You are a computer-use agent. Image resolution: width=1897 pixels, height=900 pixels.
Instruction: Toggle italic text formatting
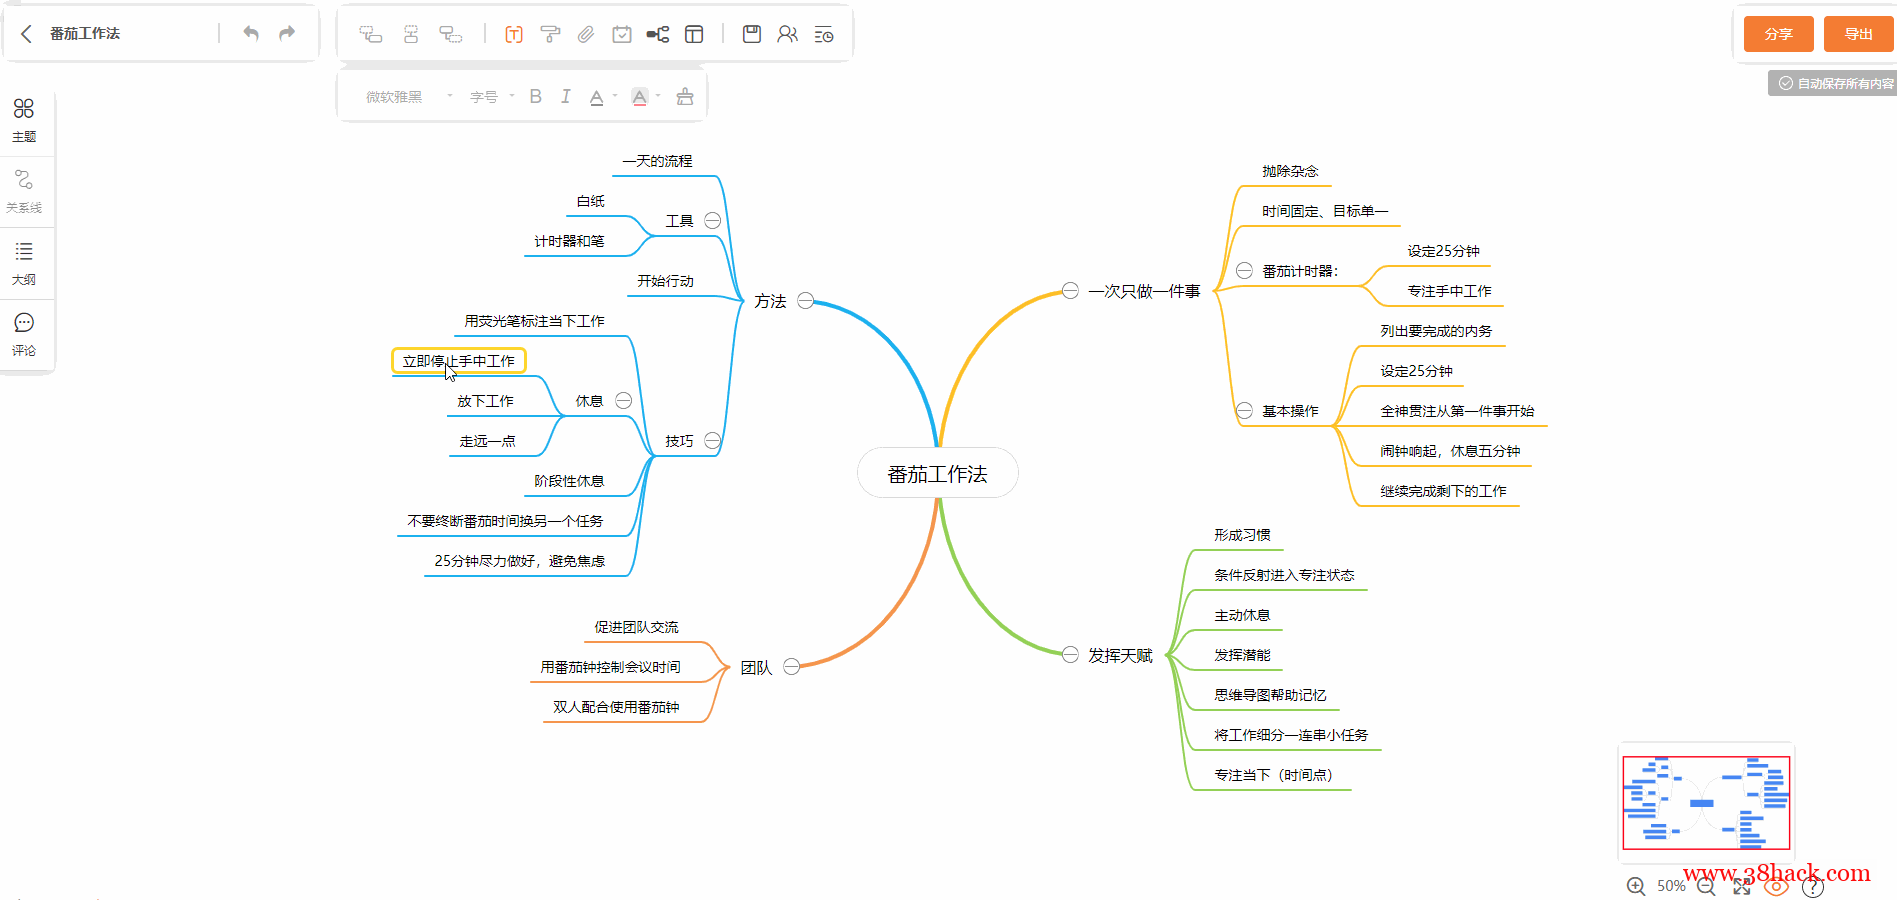point(566,97)
